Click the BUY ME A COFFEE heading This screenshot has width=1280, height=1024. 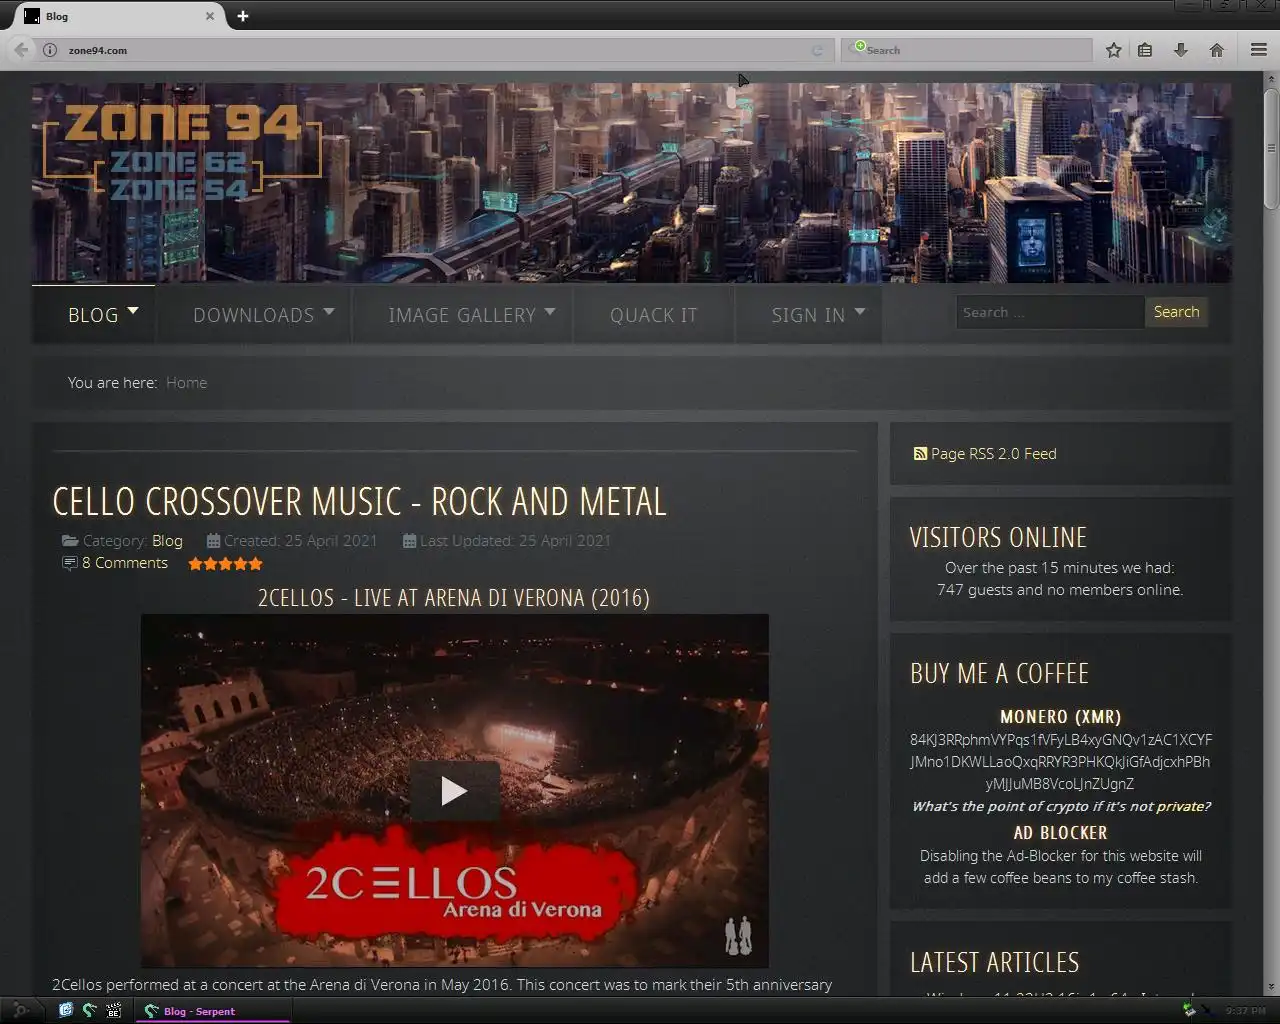tap(999, 673)
